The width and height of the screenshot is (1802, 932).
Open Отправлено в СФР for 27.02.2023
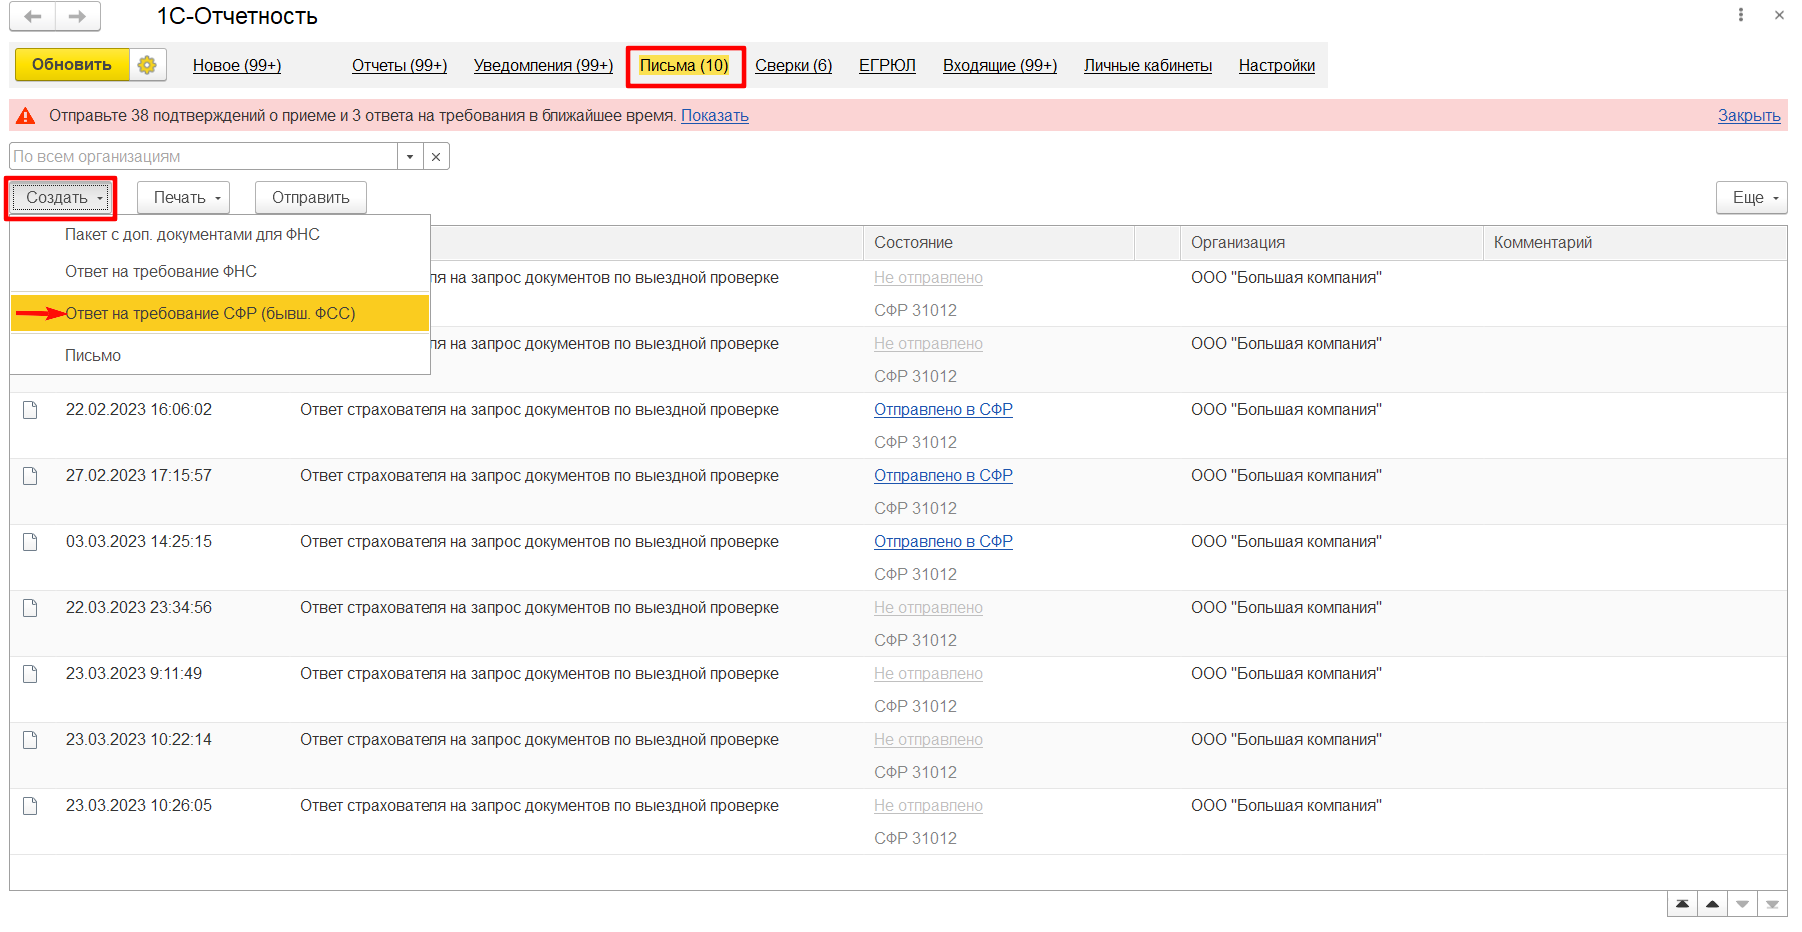click(x=943, y=476)
